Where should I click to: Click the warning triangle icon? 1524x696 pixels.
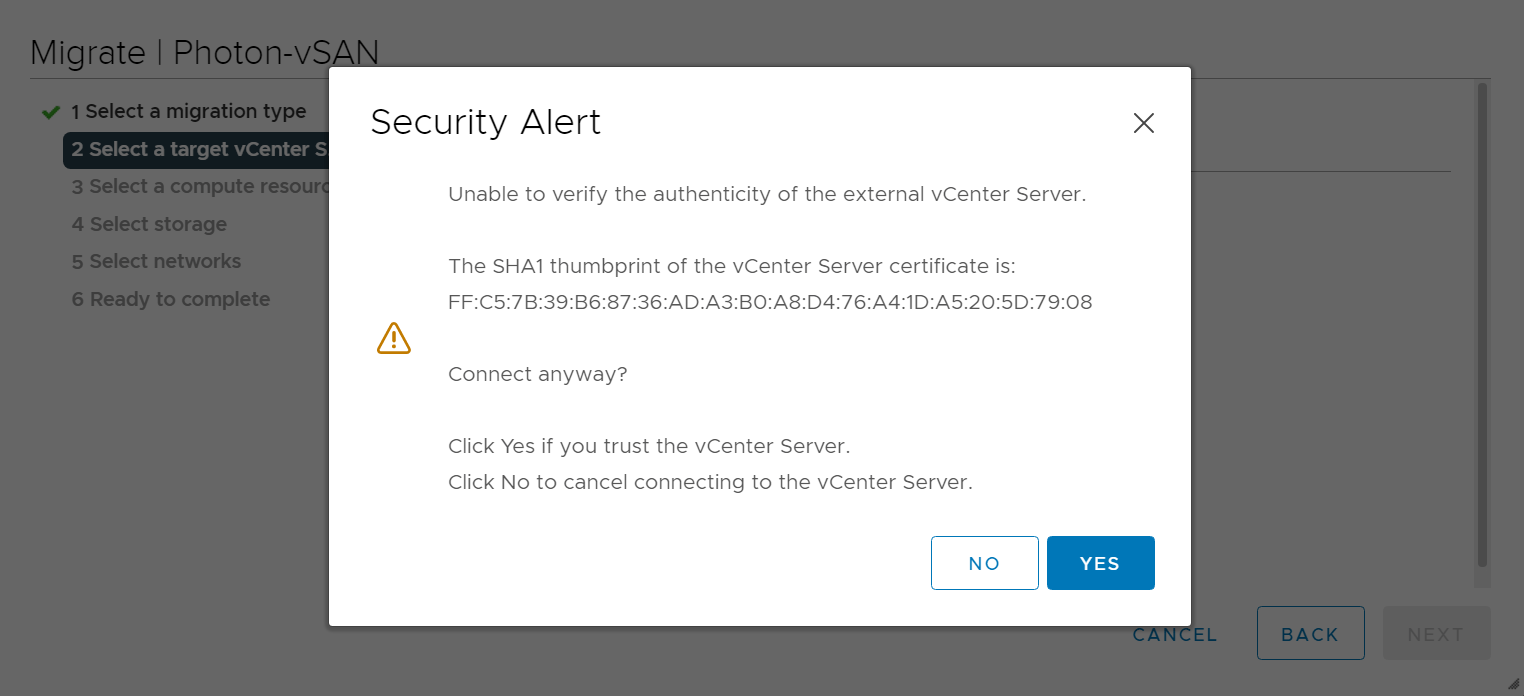[x=394, y=338]
